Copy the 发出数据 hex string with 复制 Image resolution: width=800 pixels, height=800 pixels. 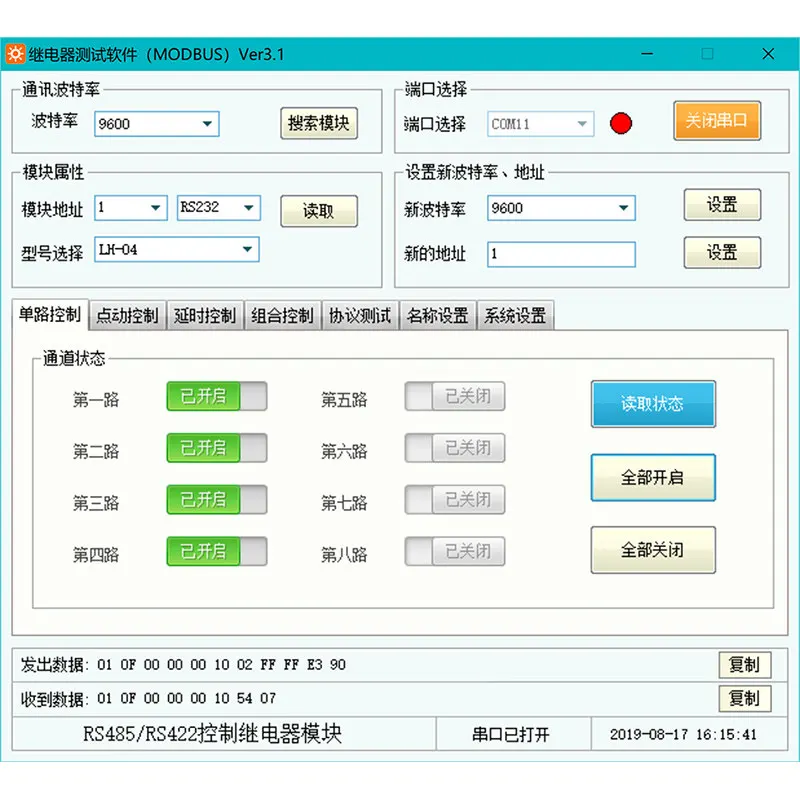coord(744,665)
